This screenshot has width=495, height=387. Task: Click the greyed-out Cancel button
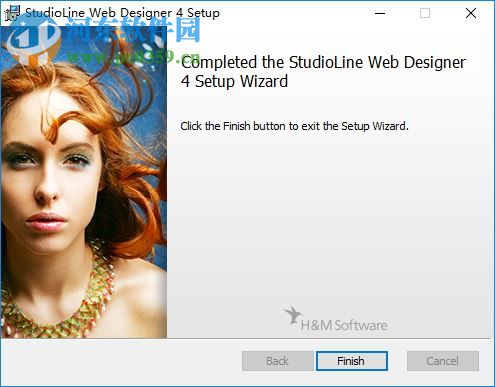pyautogui.click(x=443, y=361)
